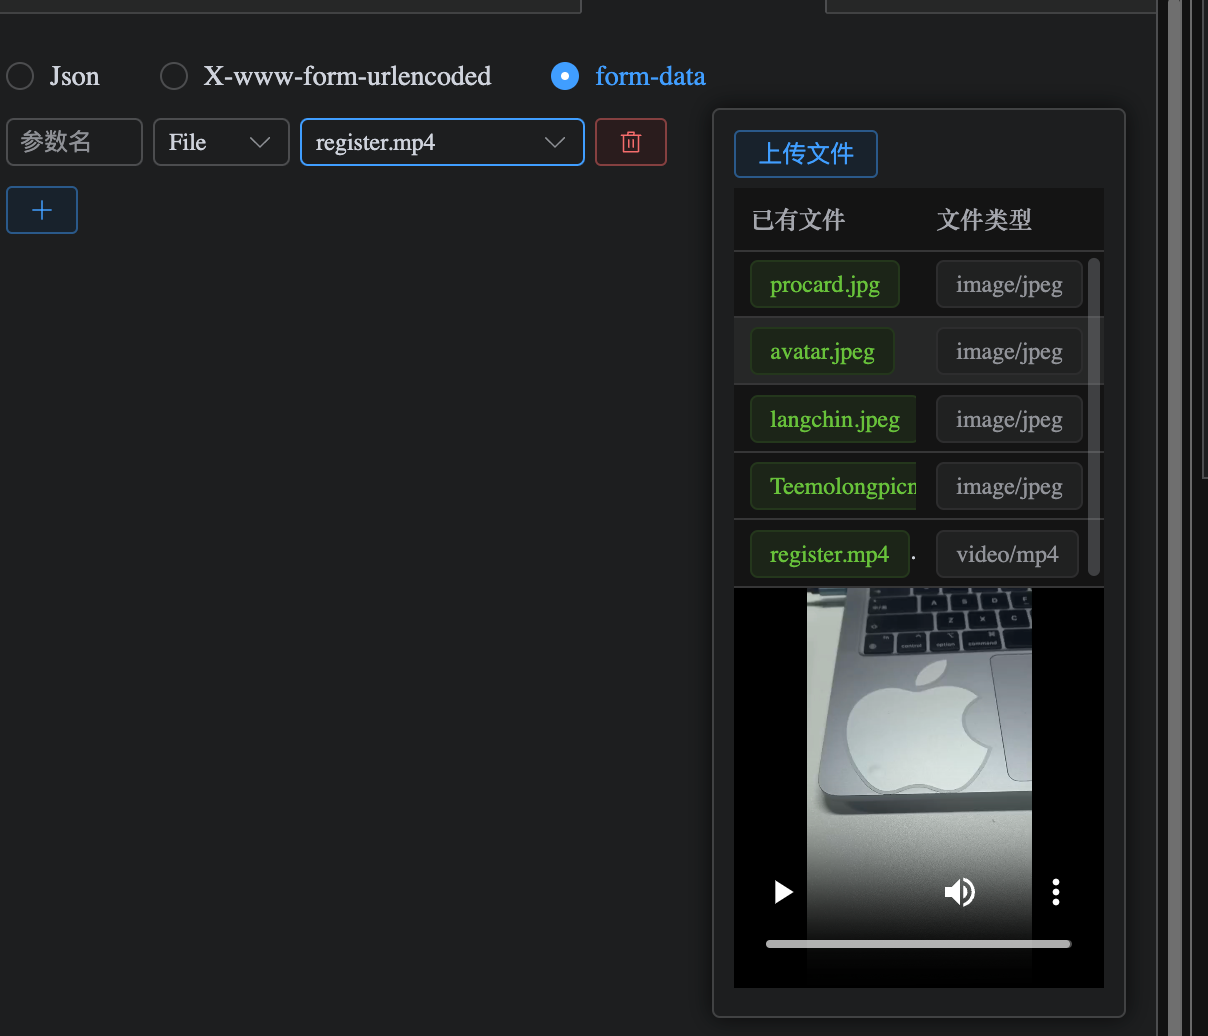Open the video more options menu
The height and width of the screenshot is (1036, 1208).
pos(1056,891)
